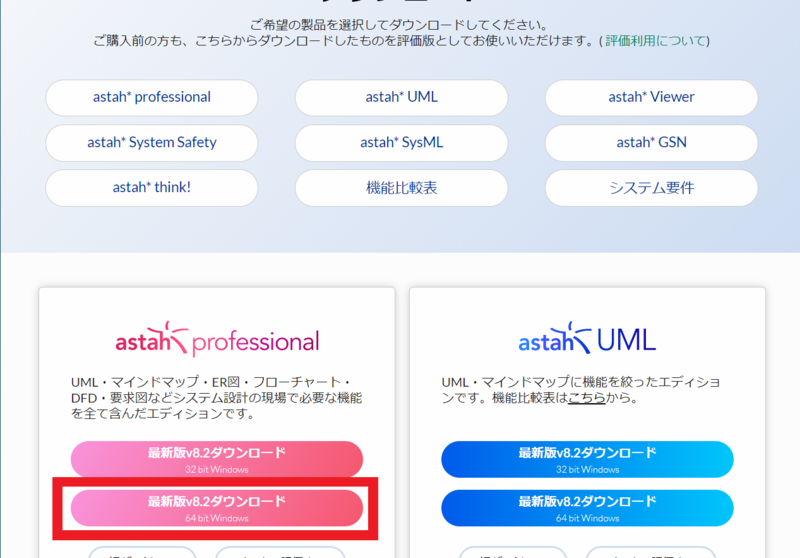
Task: Select the astah* UML product button
Action: point(402,97)
